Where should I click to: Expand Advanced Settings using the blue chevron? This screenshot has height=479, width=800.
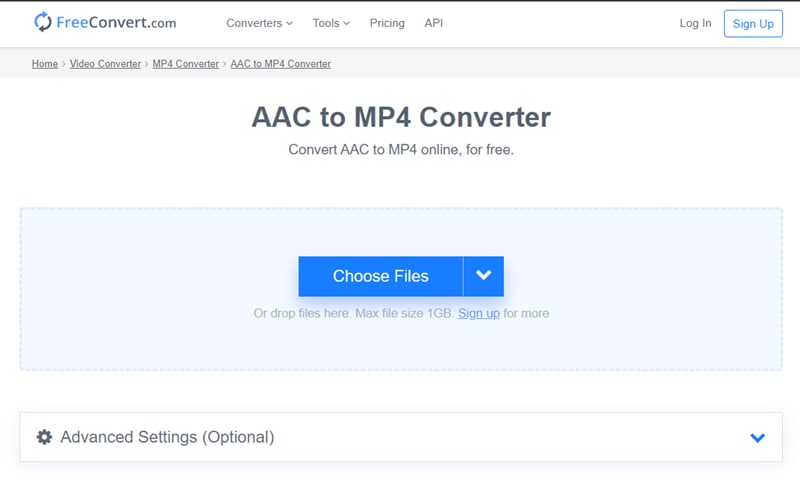pos(757,437)
